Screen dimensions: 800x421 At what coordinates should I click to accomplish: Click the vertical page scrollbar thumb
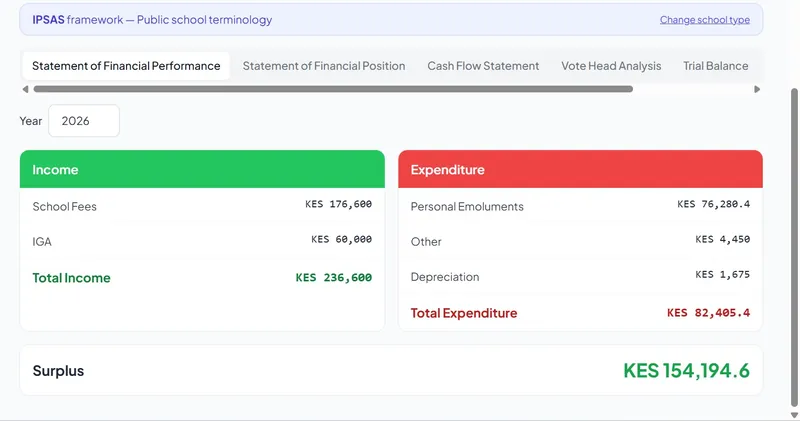794,247
